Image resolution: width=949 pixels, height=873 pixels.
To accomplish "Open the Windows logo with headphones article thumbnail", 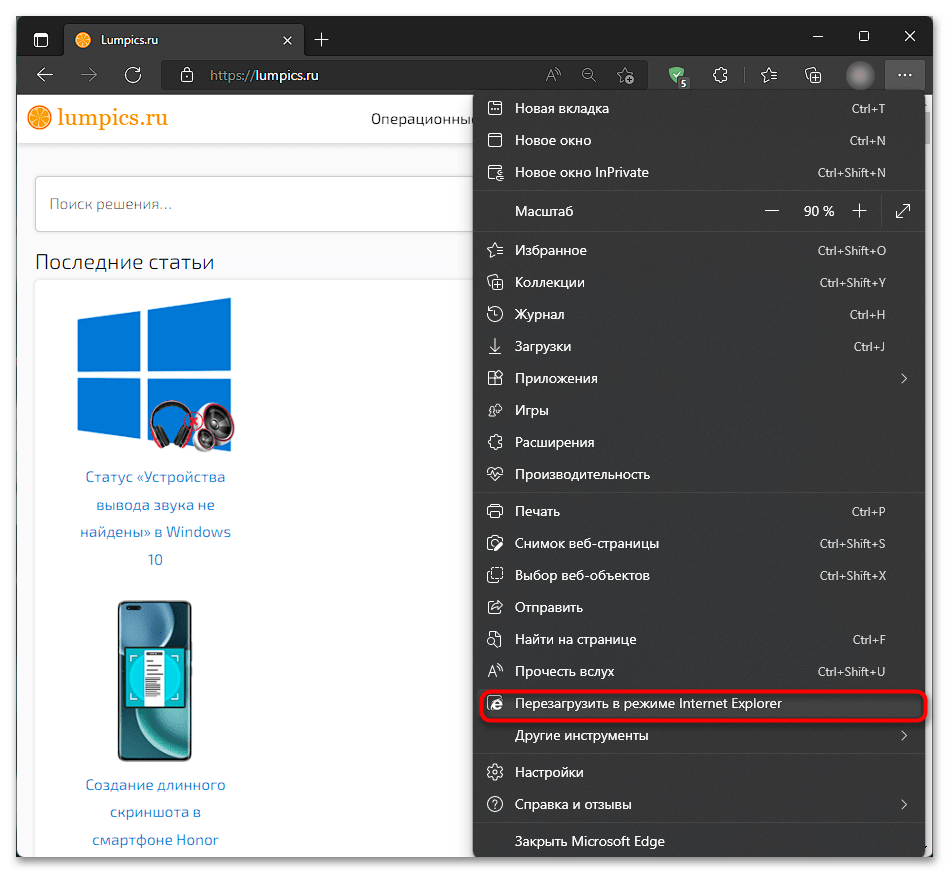I will pyautogui.click(x=156, y=375).
